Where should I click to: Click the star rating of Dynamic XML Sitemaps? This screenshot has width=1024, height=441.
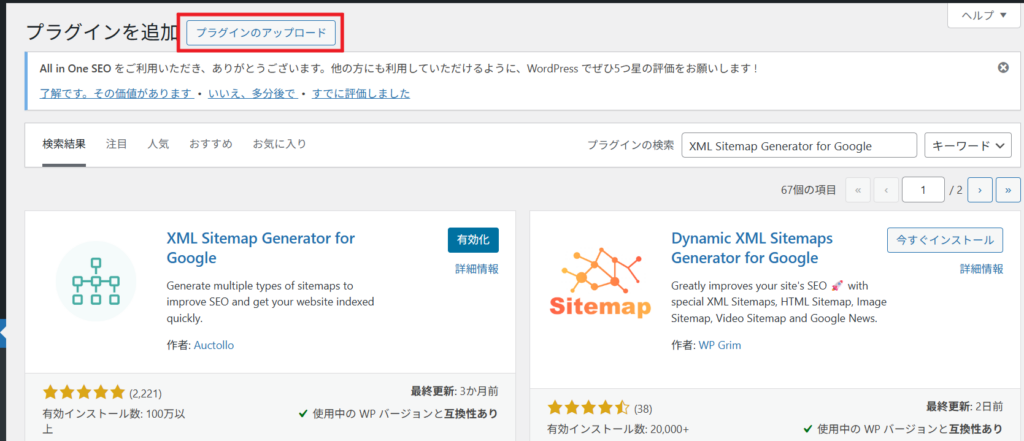click(588, 408)
